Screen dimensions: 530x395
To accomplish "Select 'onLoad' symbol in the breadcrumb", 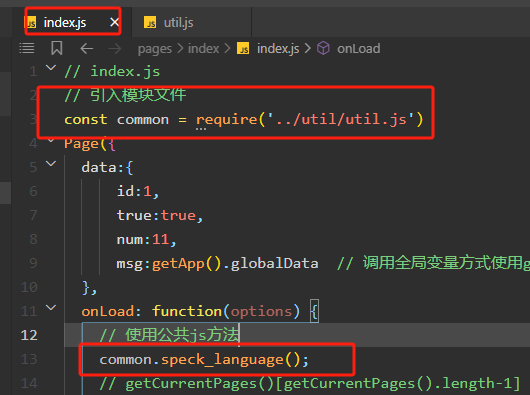I will (x=359, y=49).
